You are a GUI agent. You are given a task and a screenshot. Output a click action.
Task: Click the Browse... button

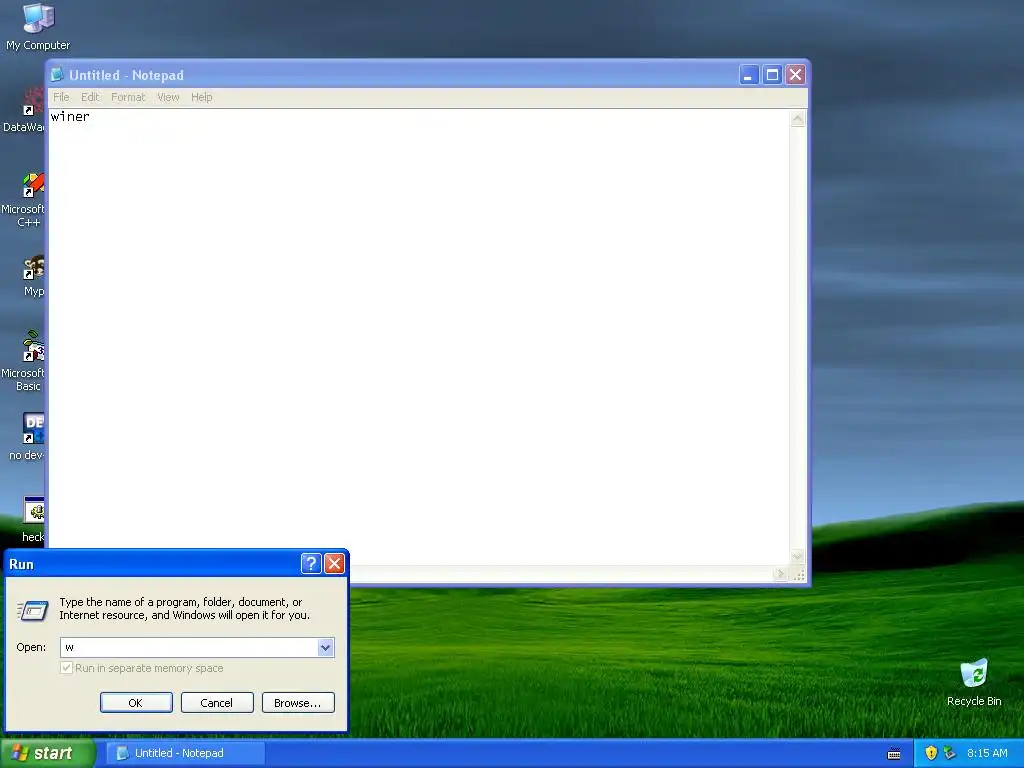pos(298,703)
